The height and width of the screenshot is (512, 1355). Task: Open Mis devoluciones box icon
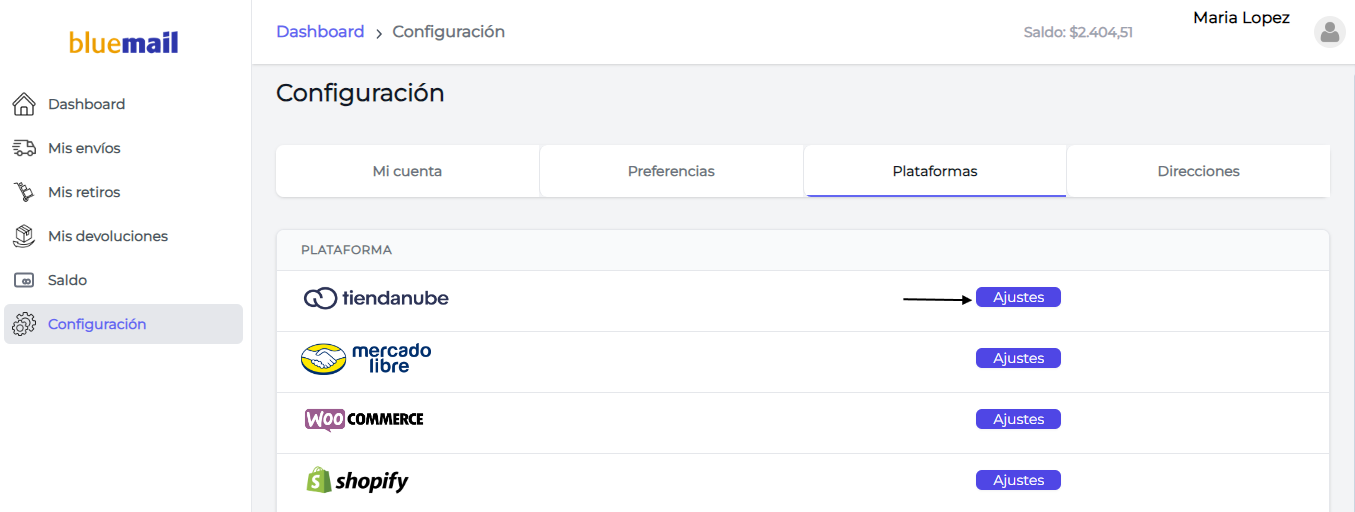[x=24, y=236]
